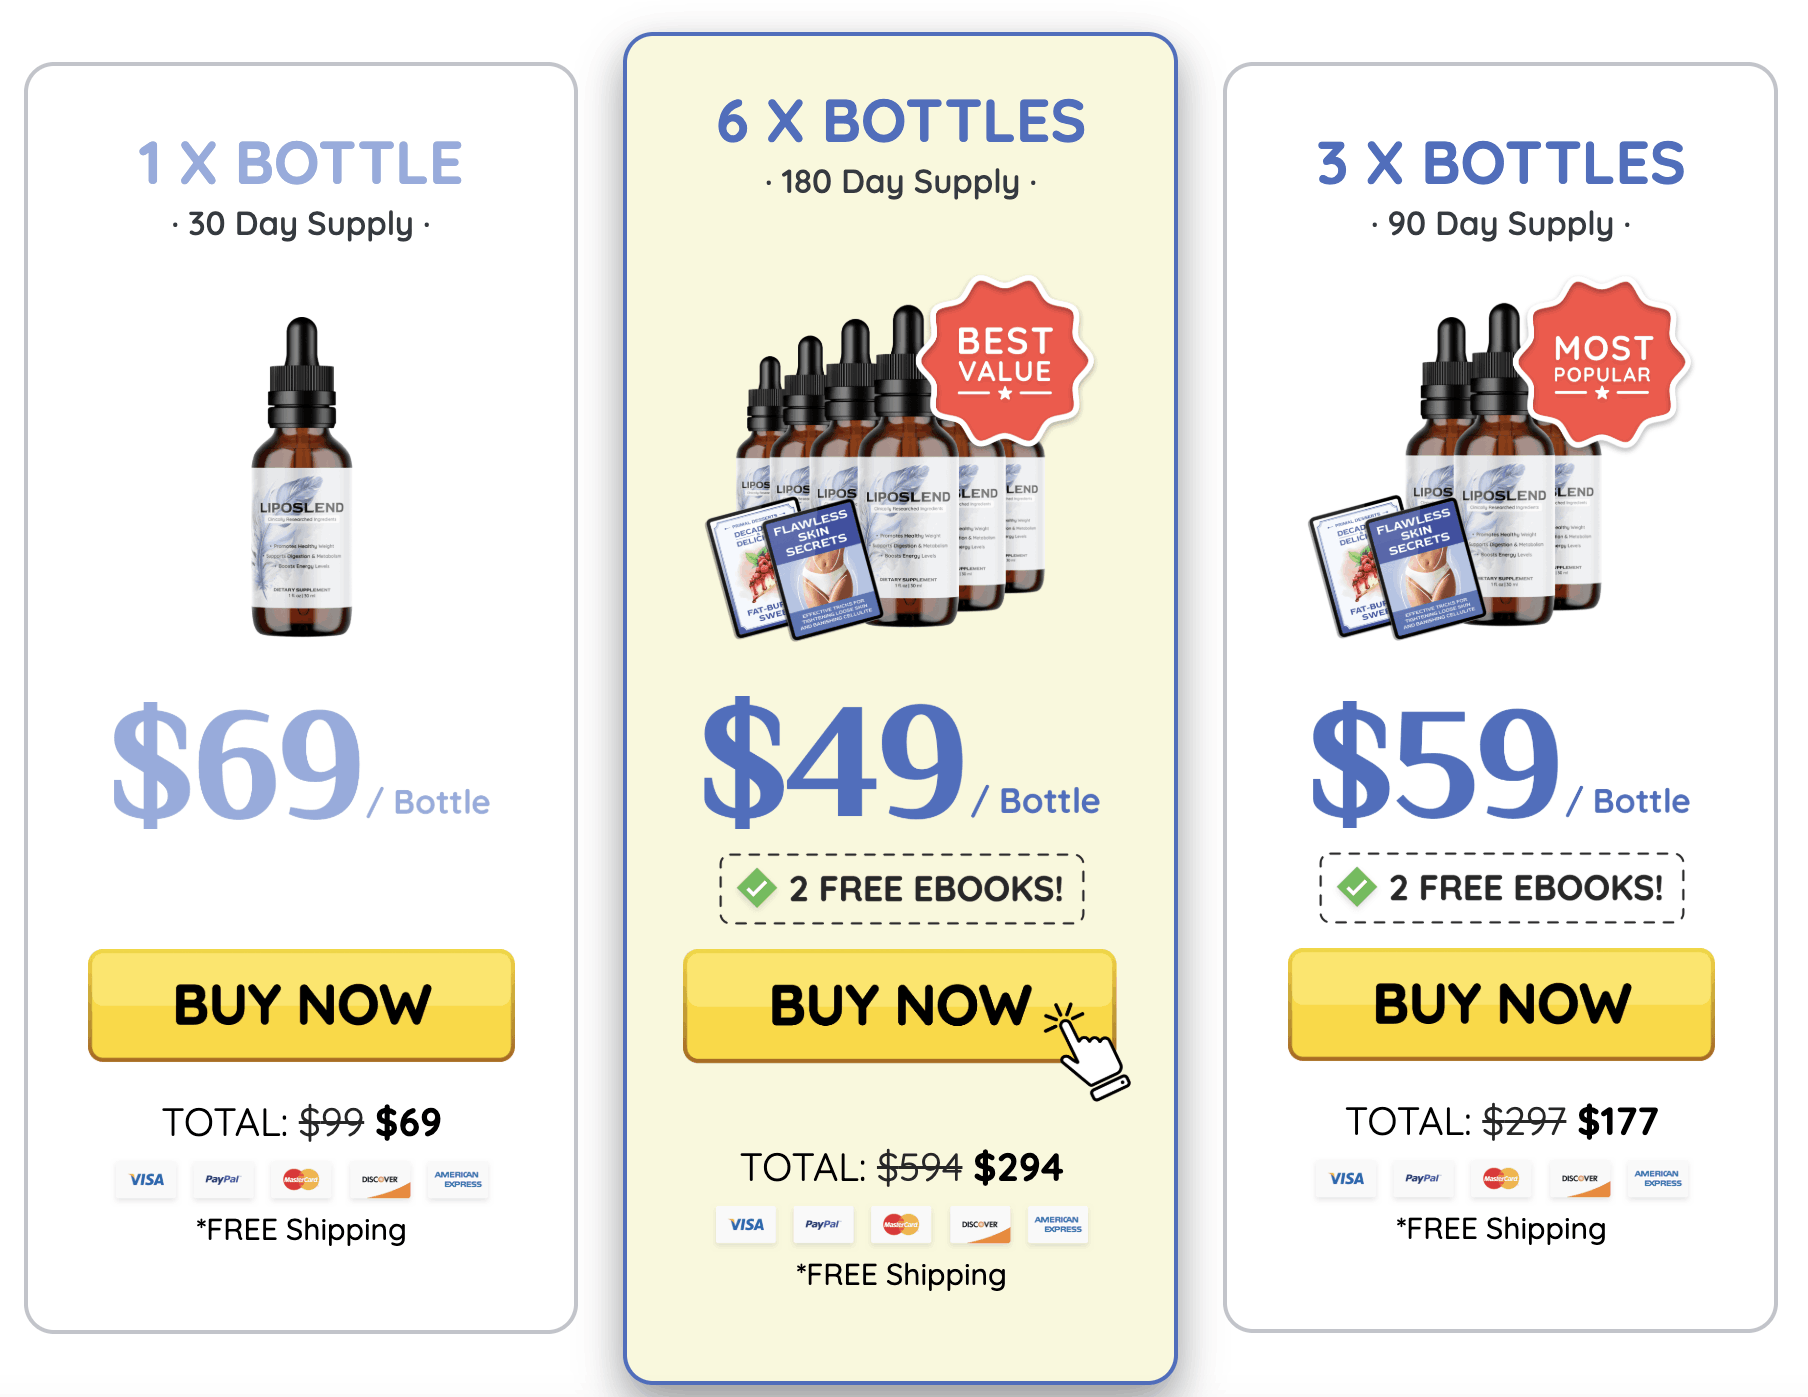The width and height of the screenshot is (1808, 1397).
Task: Click the Most Popular red badge
Action: 1602,364
